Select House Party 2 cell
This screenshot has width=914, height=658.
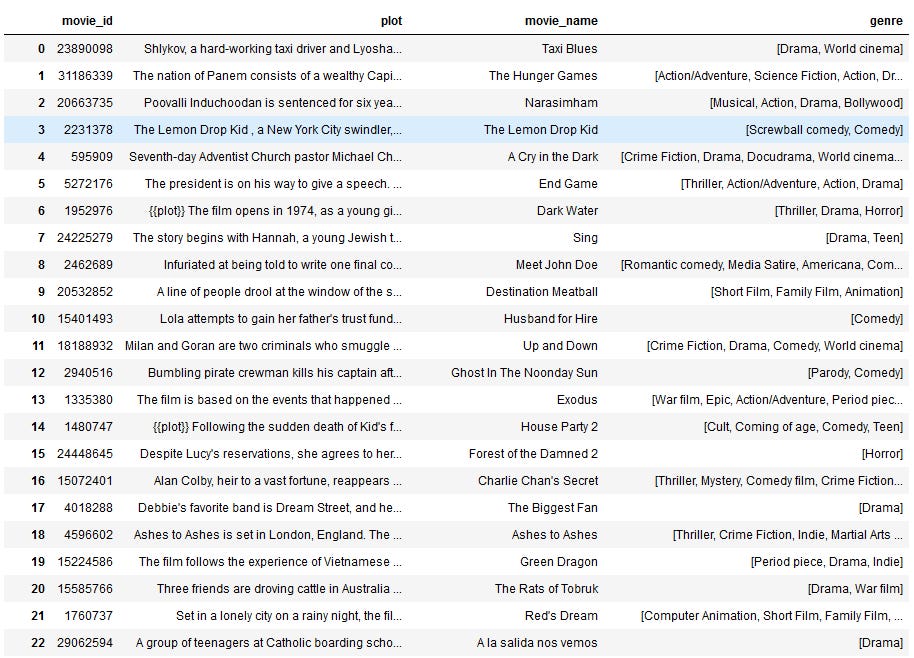click(x=559, y=427)
